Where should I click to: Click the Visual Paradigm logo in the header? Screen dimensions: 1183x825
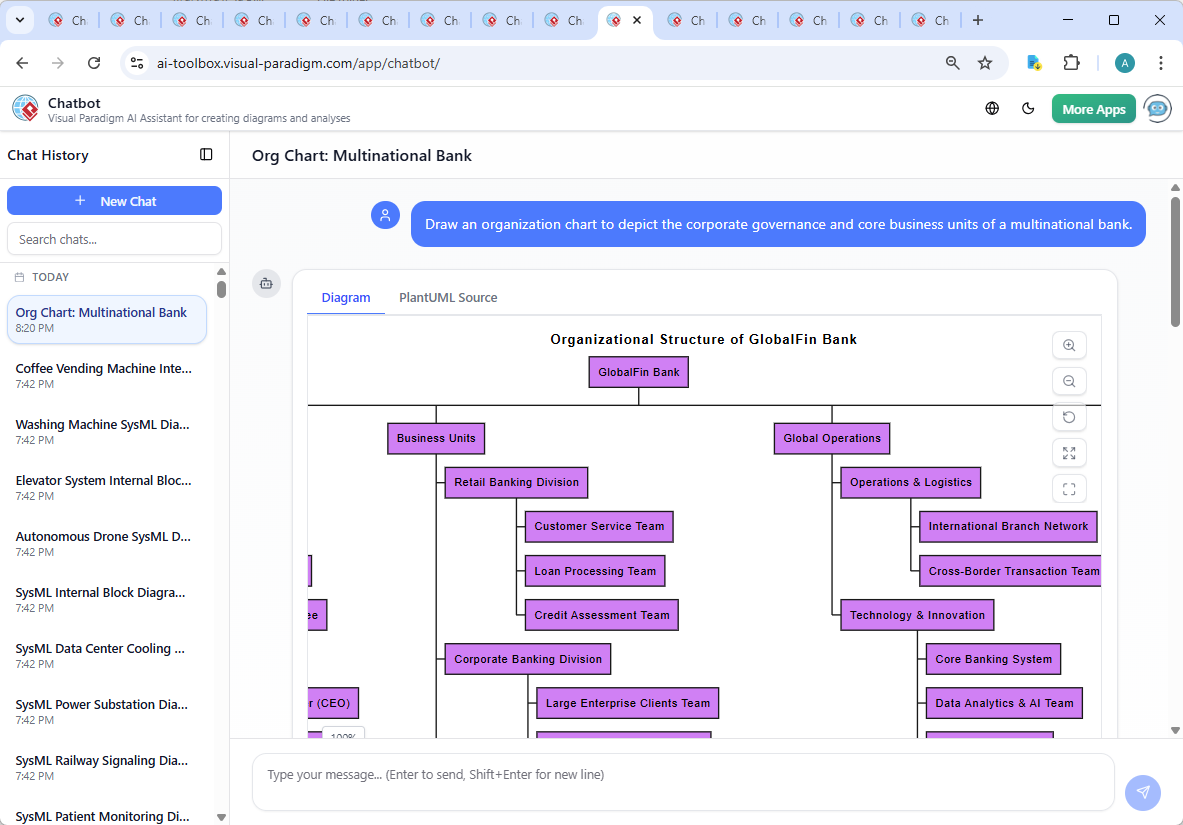click(24, 108)
